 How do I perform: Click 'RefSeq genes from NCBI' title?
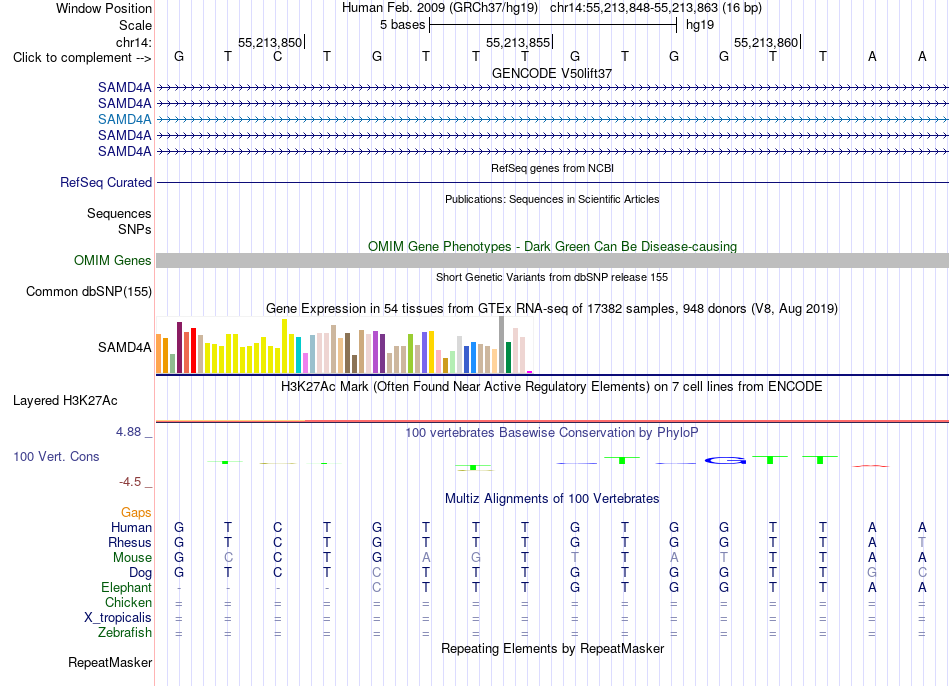pos(552,168)
